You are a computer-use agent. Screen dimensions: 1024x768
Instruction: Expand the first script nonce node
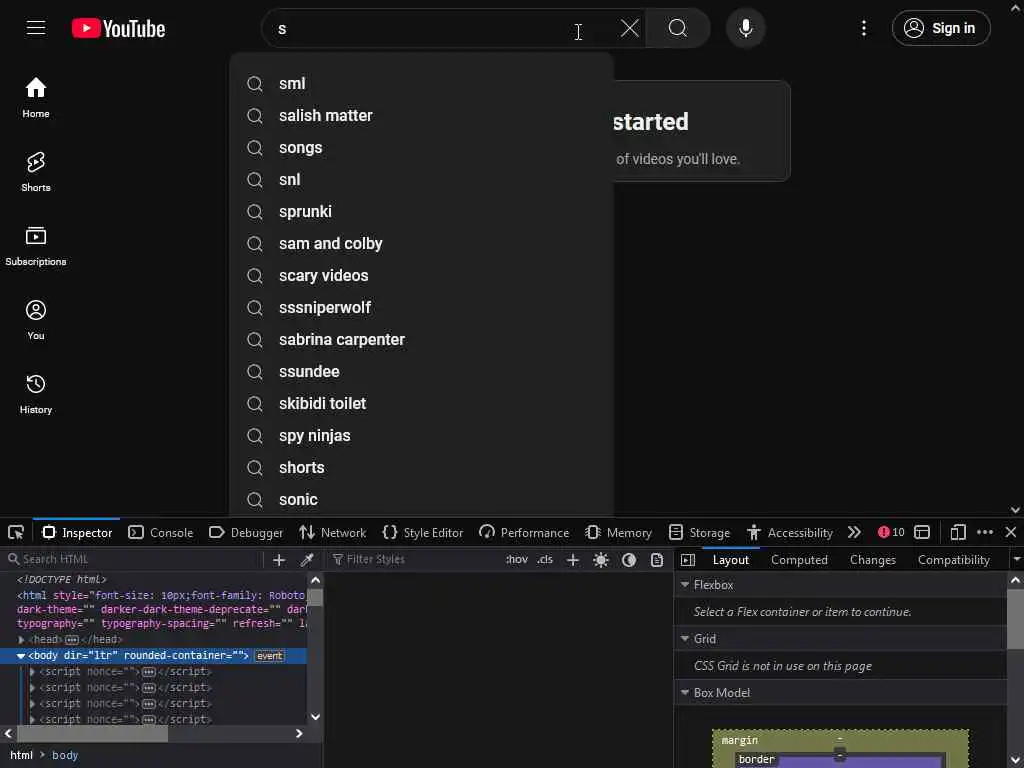tap(32, 671)
